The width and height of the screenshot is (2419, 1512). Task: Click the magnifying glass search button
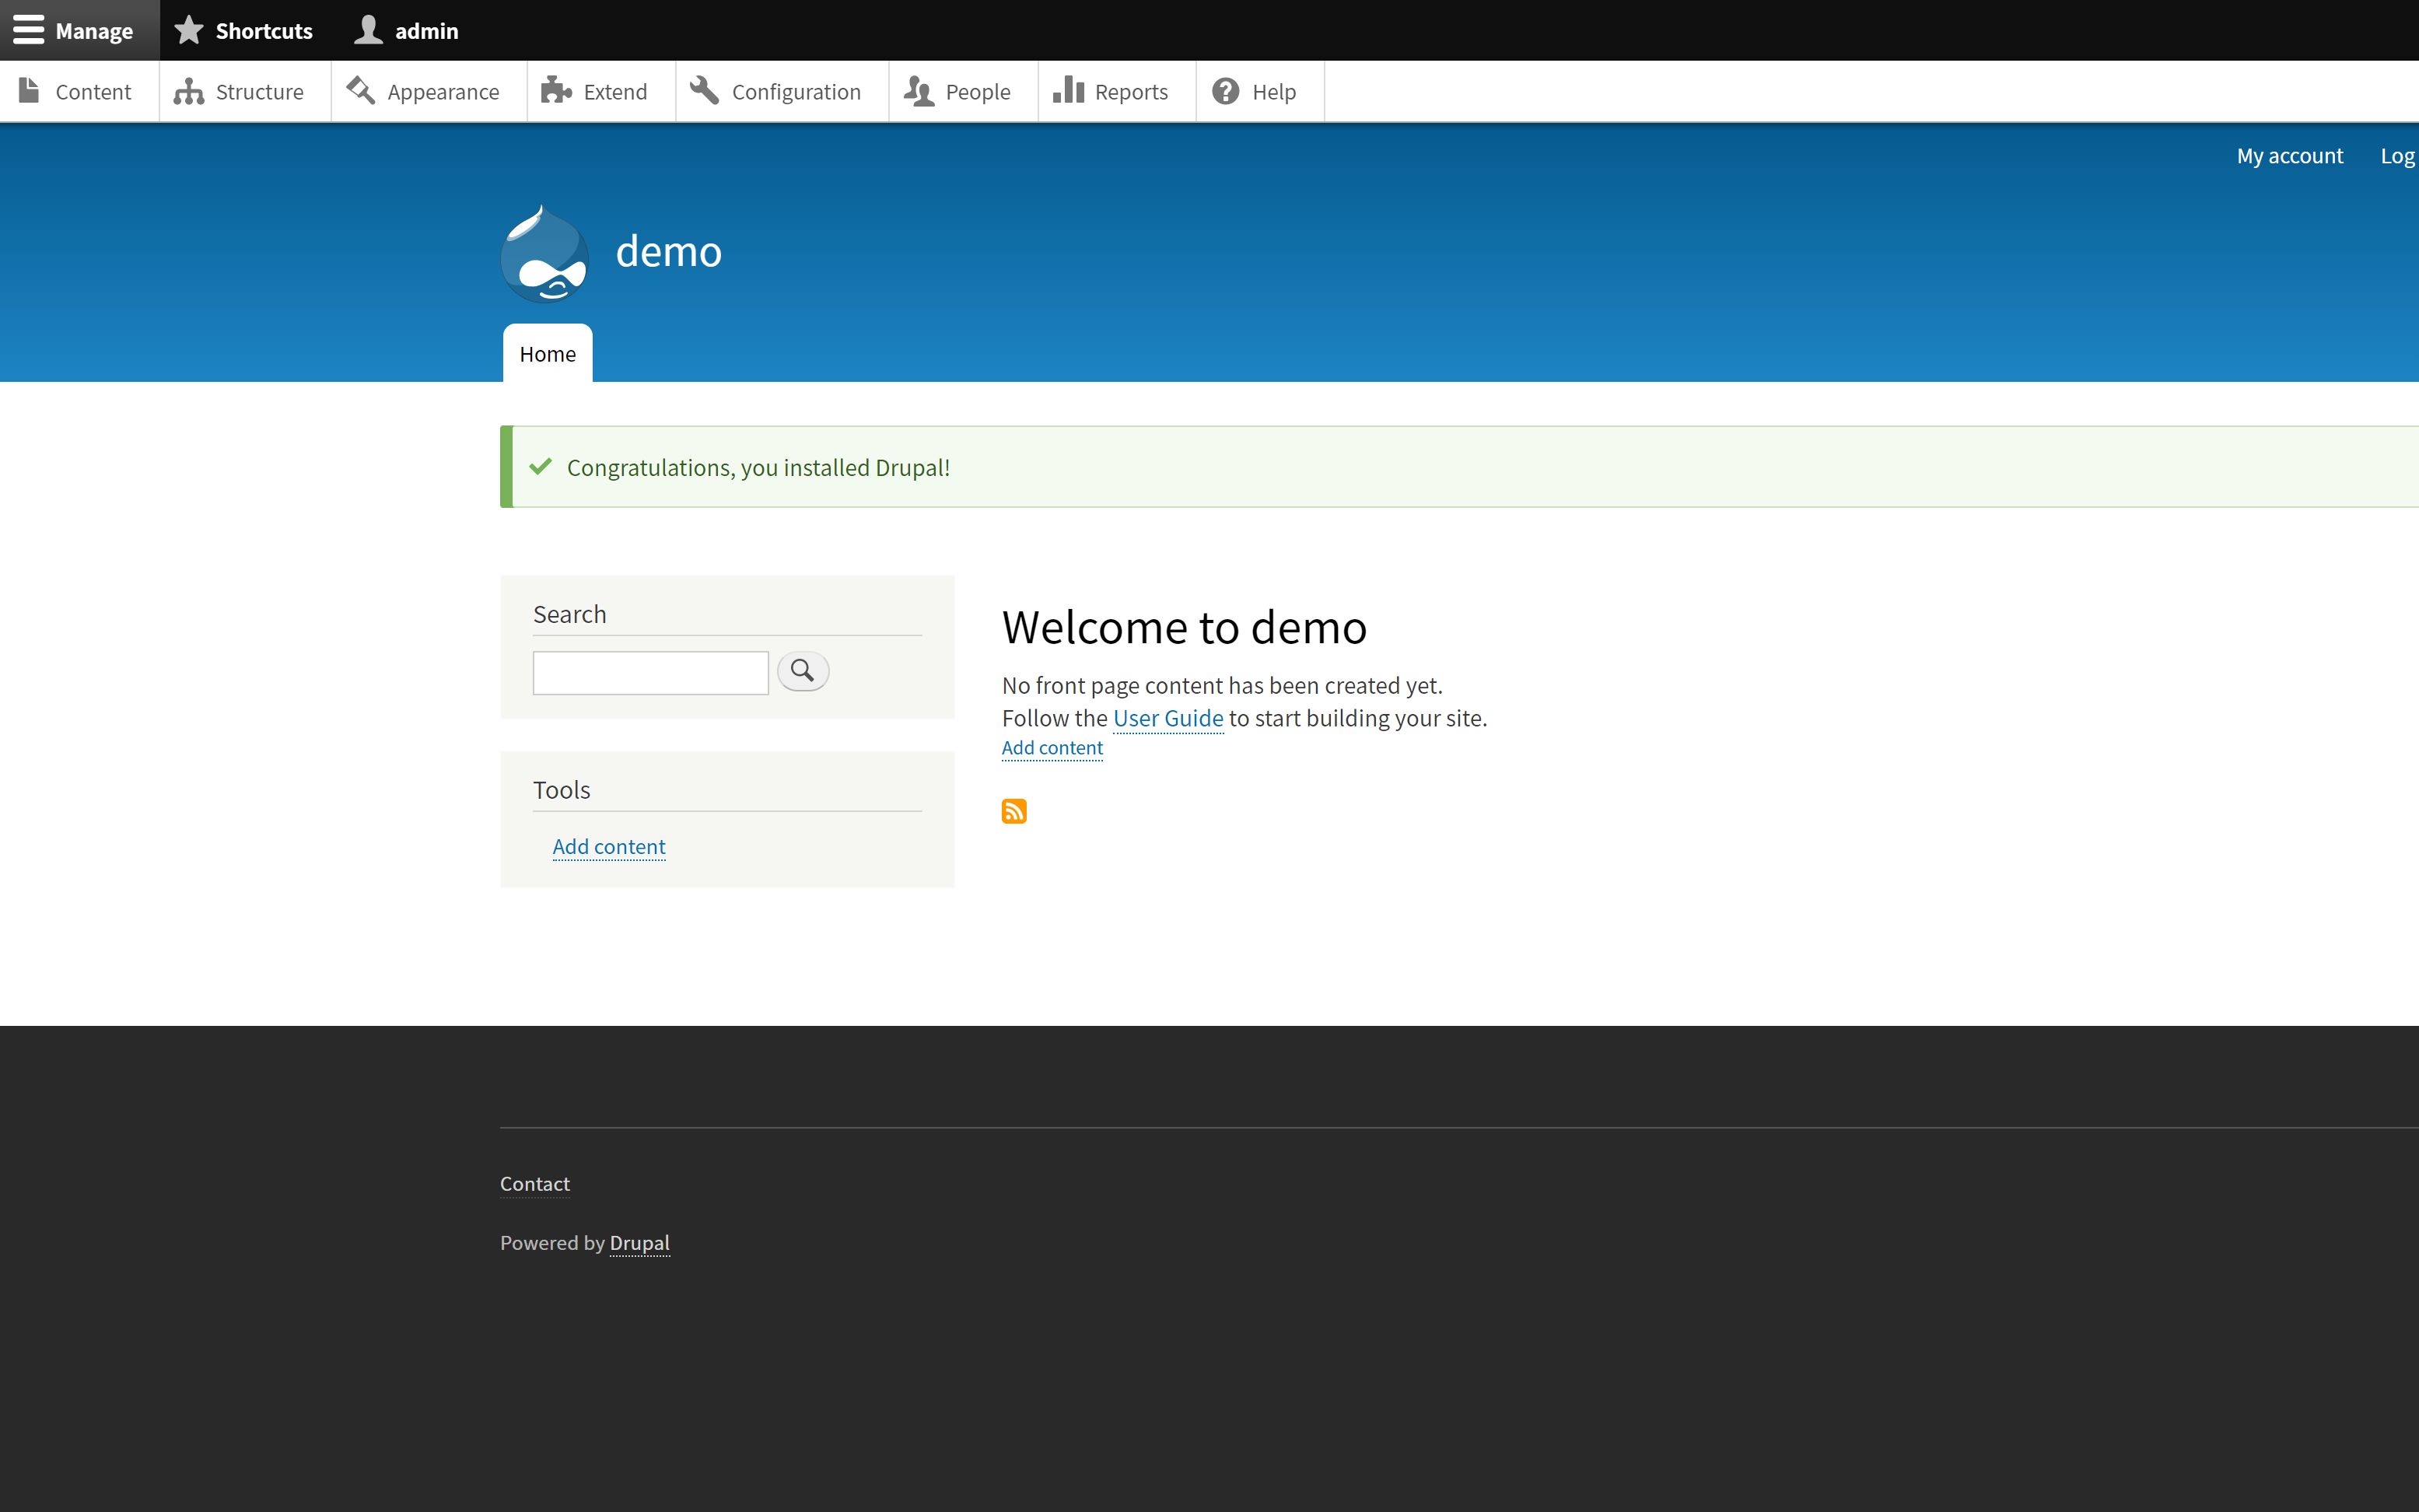coord(803,671)
